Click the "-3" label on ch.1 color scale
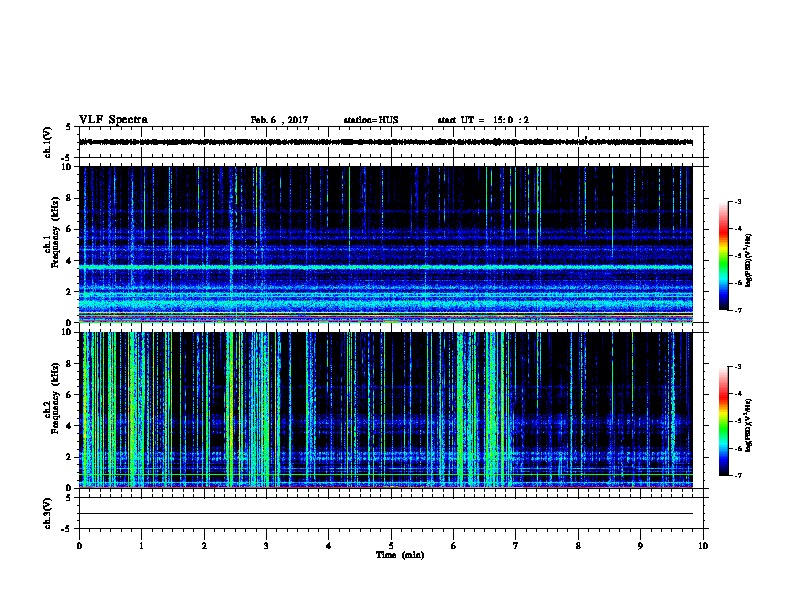792x612 pixels. coord(737,202)
